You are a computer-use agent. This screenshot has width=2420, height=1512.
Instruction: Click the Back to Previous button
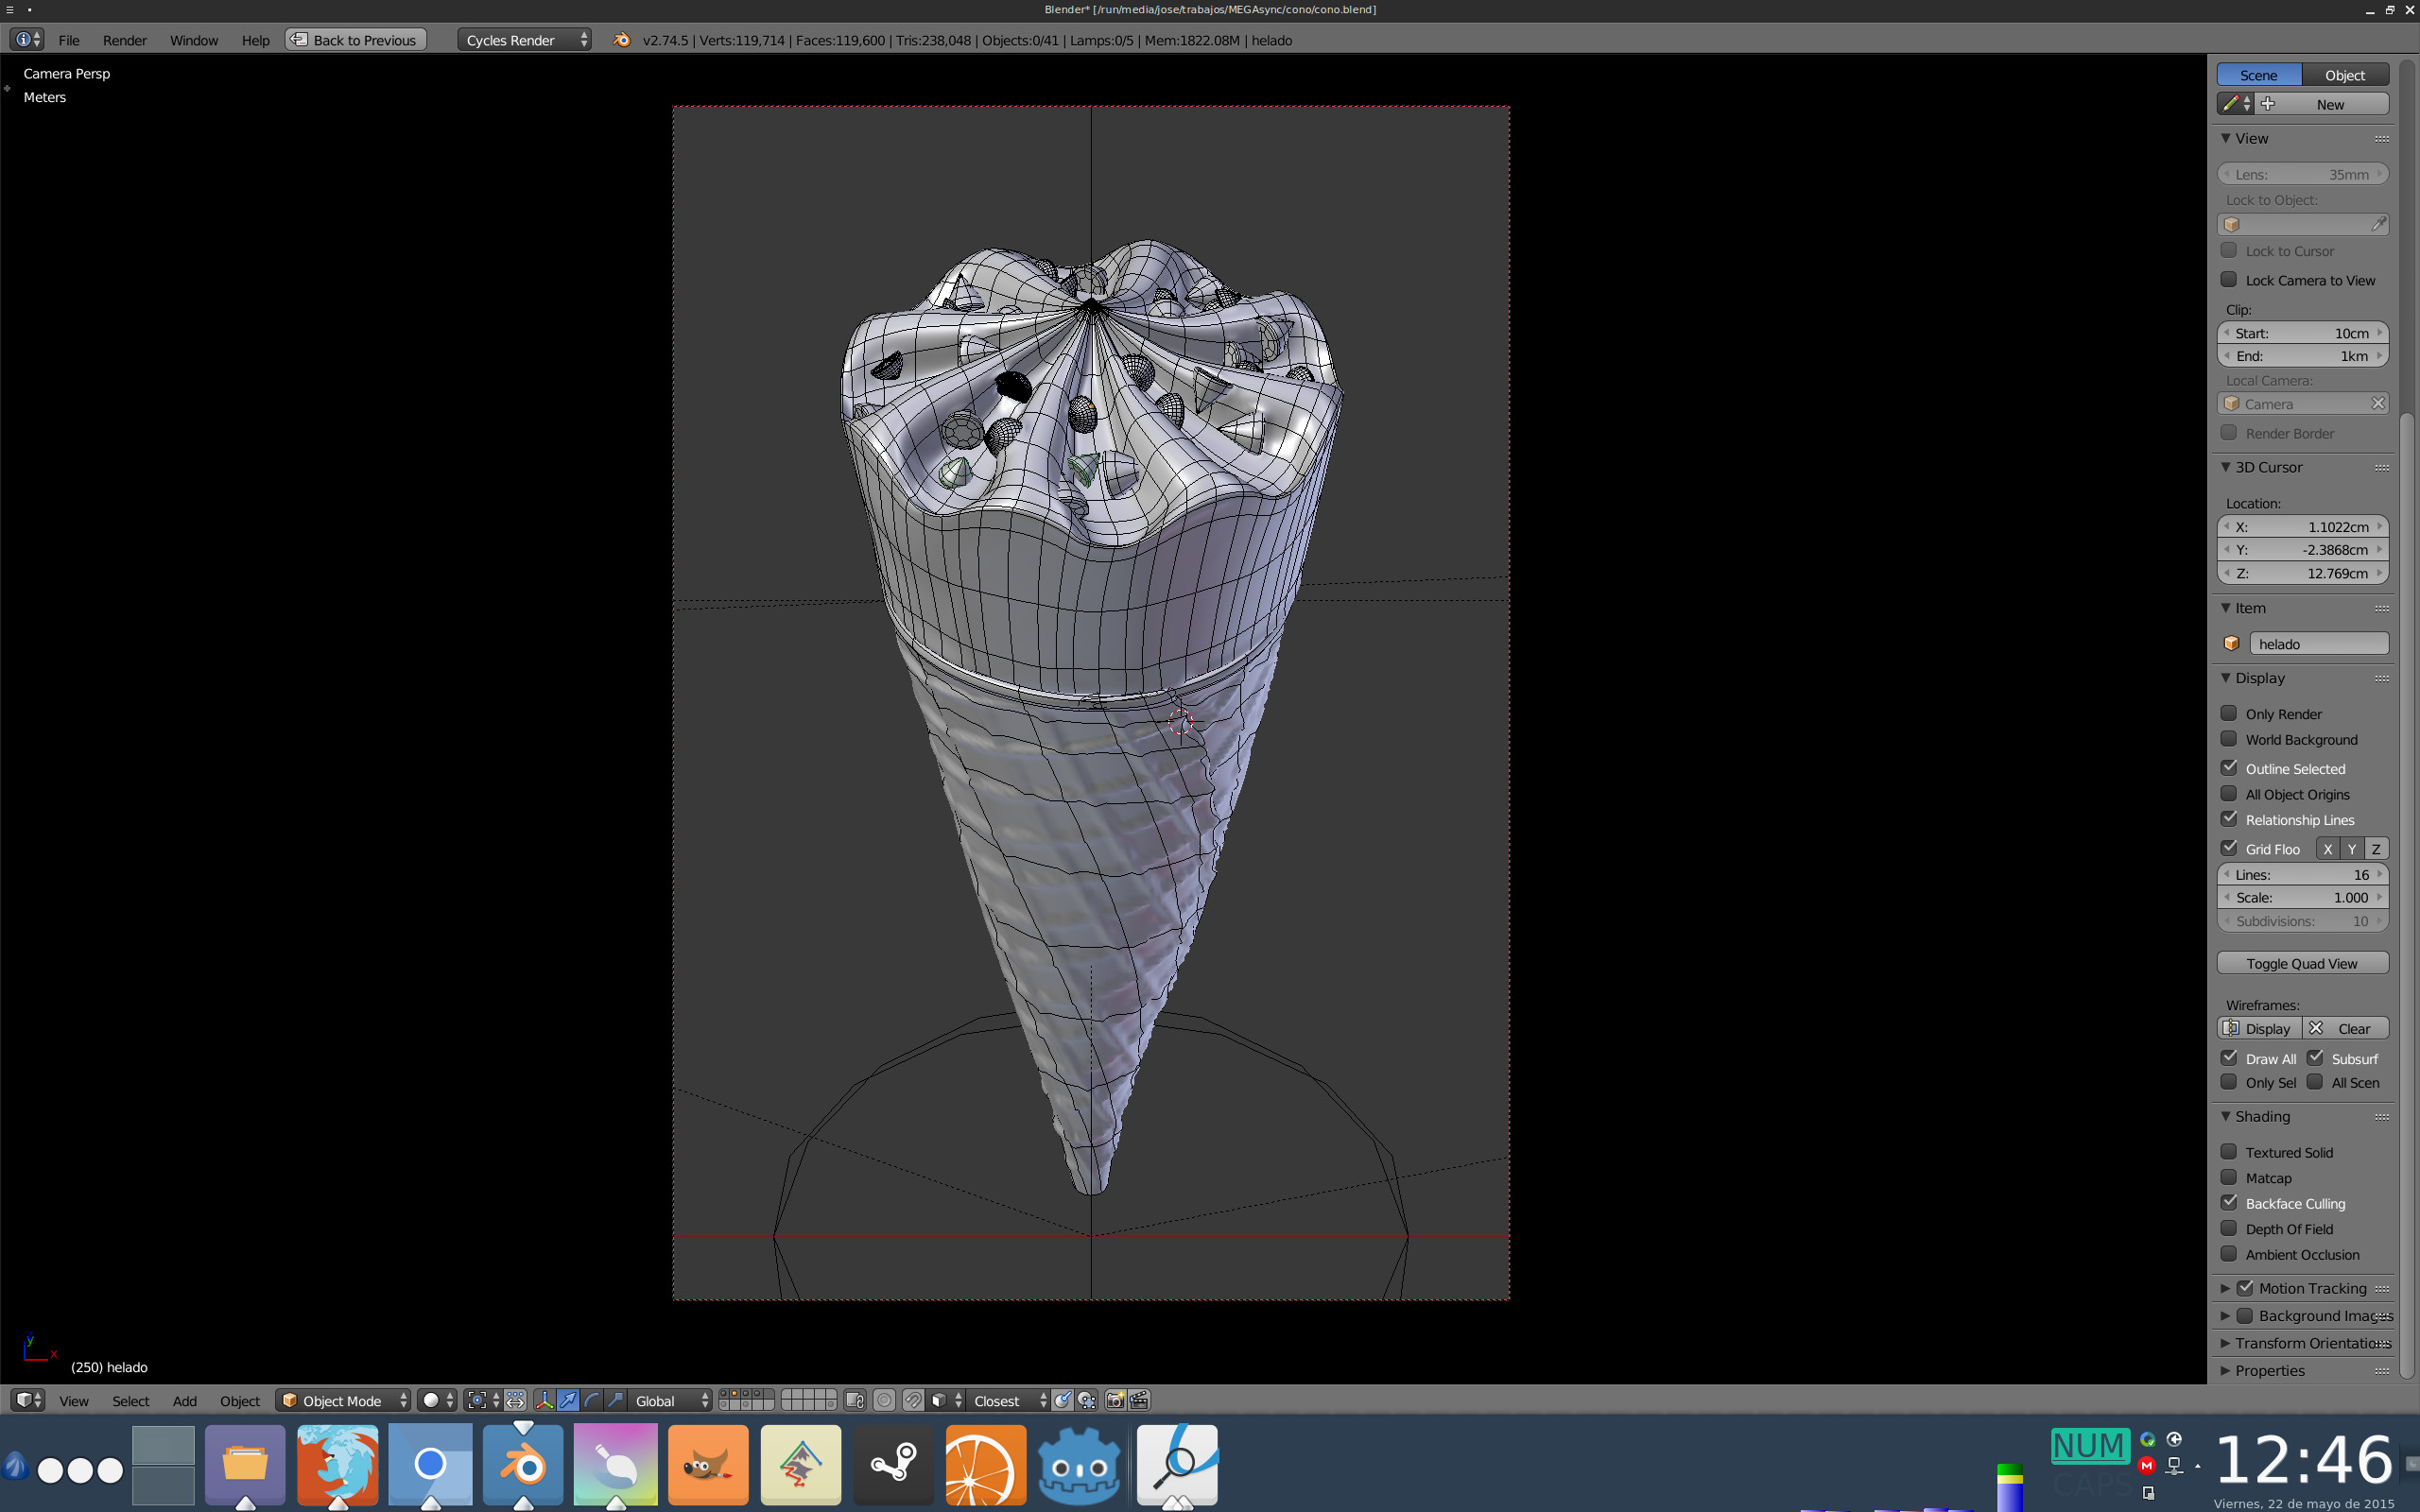356,40
